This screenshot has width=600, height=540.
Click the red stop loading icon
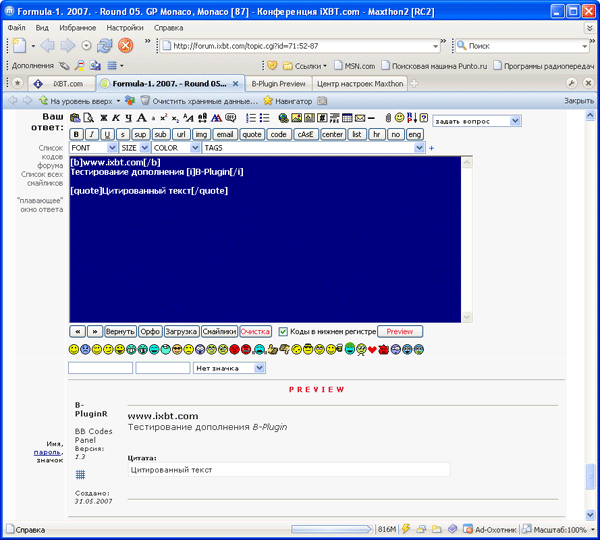point(125,46)
